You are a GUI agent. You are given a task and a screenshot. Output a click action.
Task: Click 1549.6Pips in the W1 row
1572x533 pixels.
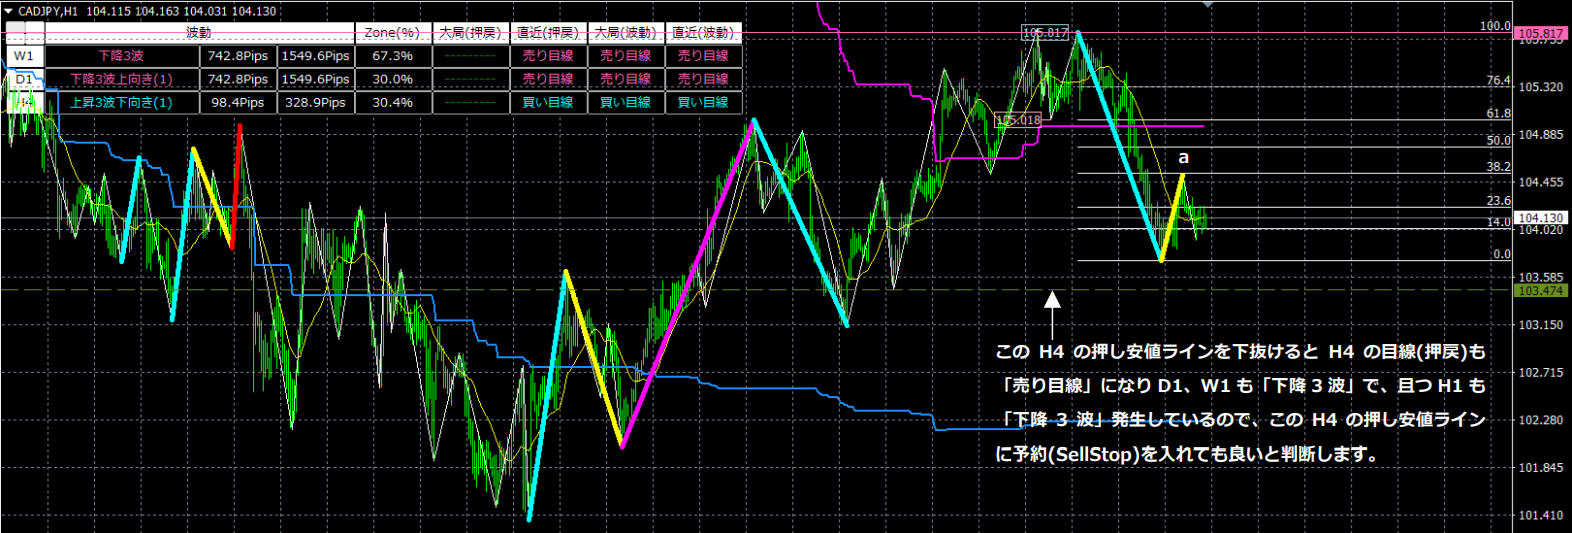click(x=316, y=56)
